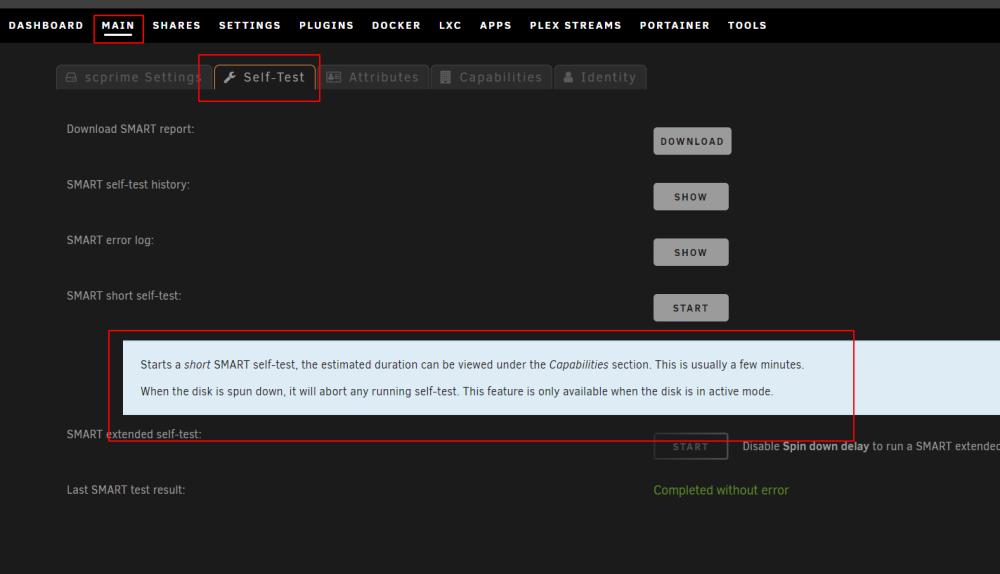Screen dimensions: 1000x574
Task: Click the disabled extended self-test Start button
Action: click(691, 446)
